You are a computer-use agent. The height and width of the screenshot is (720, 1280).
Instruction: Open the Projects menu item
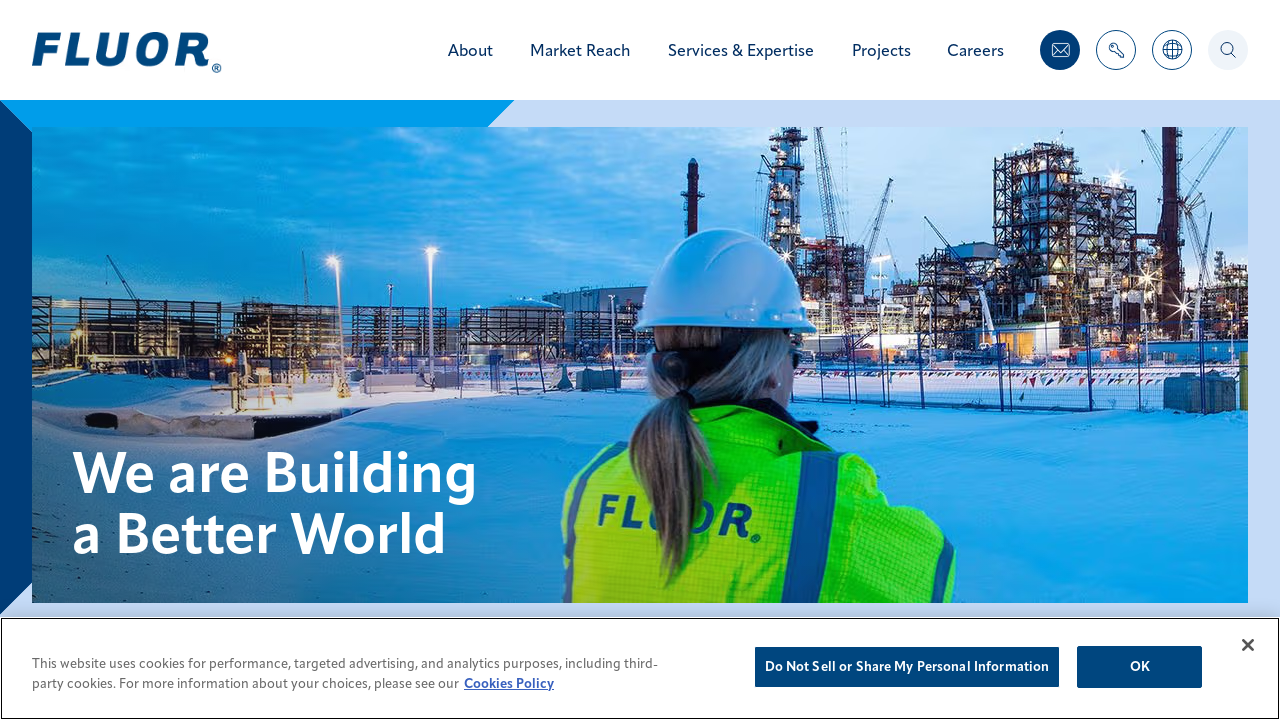881,50
